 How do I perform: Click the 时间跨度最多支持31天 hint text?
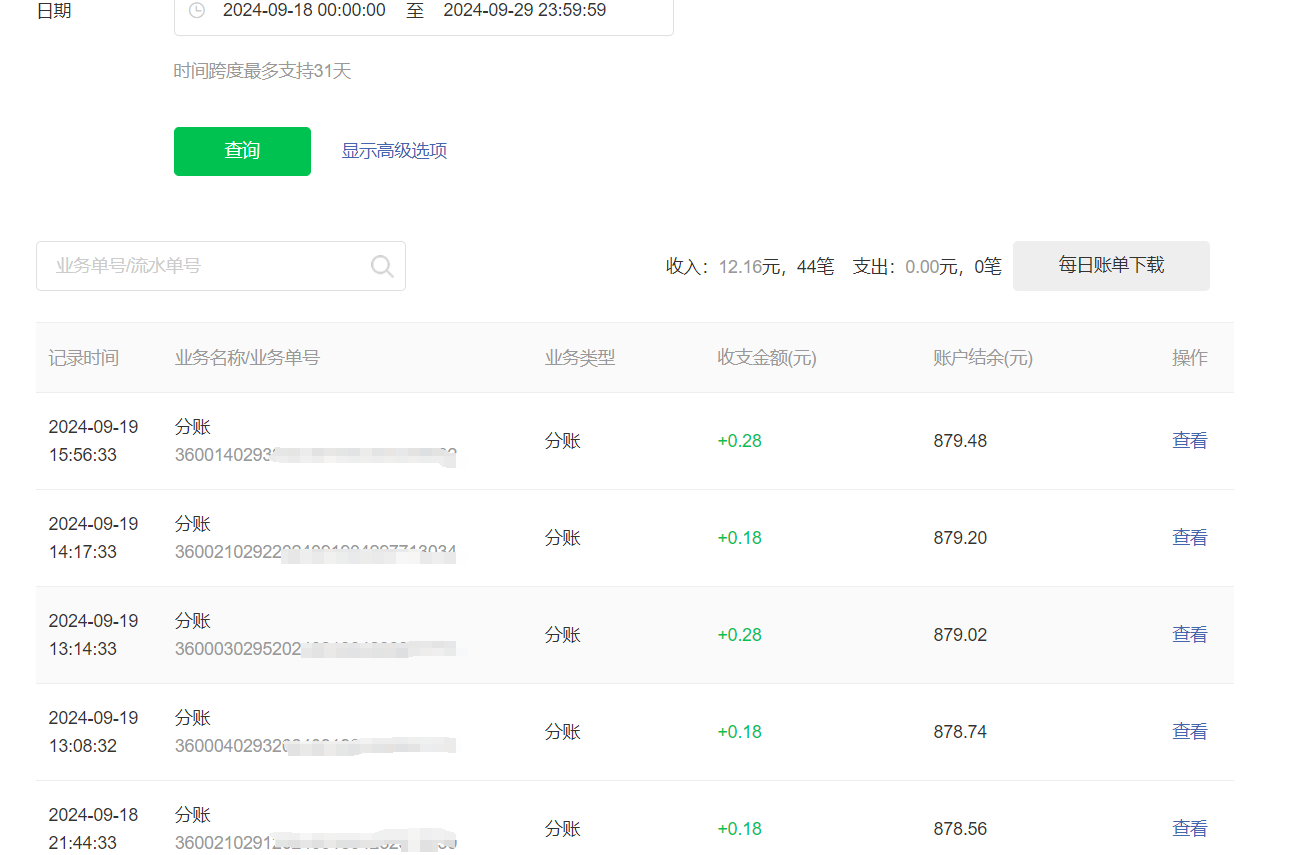coord(263,72)
